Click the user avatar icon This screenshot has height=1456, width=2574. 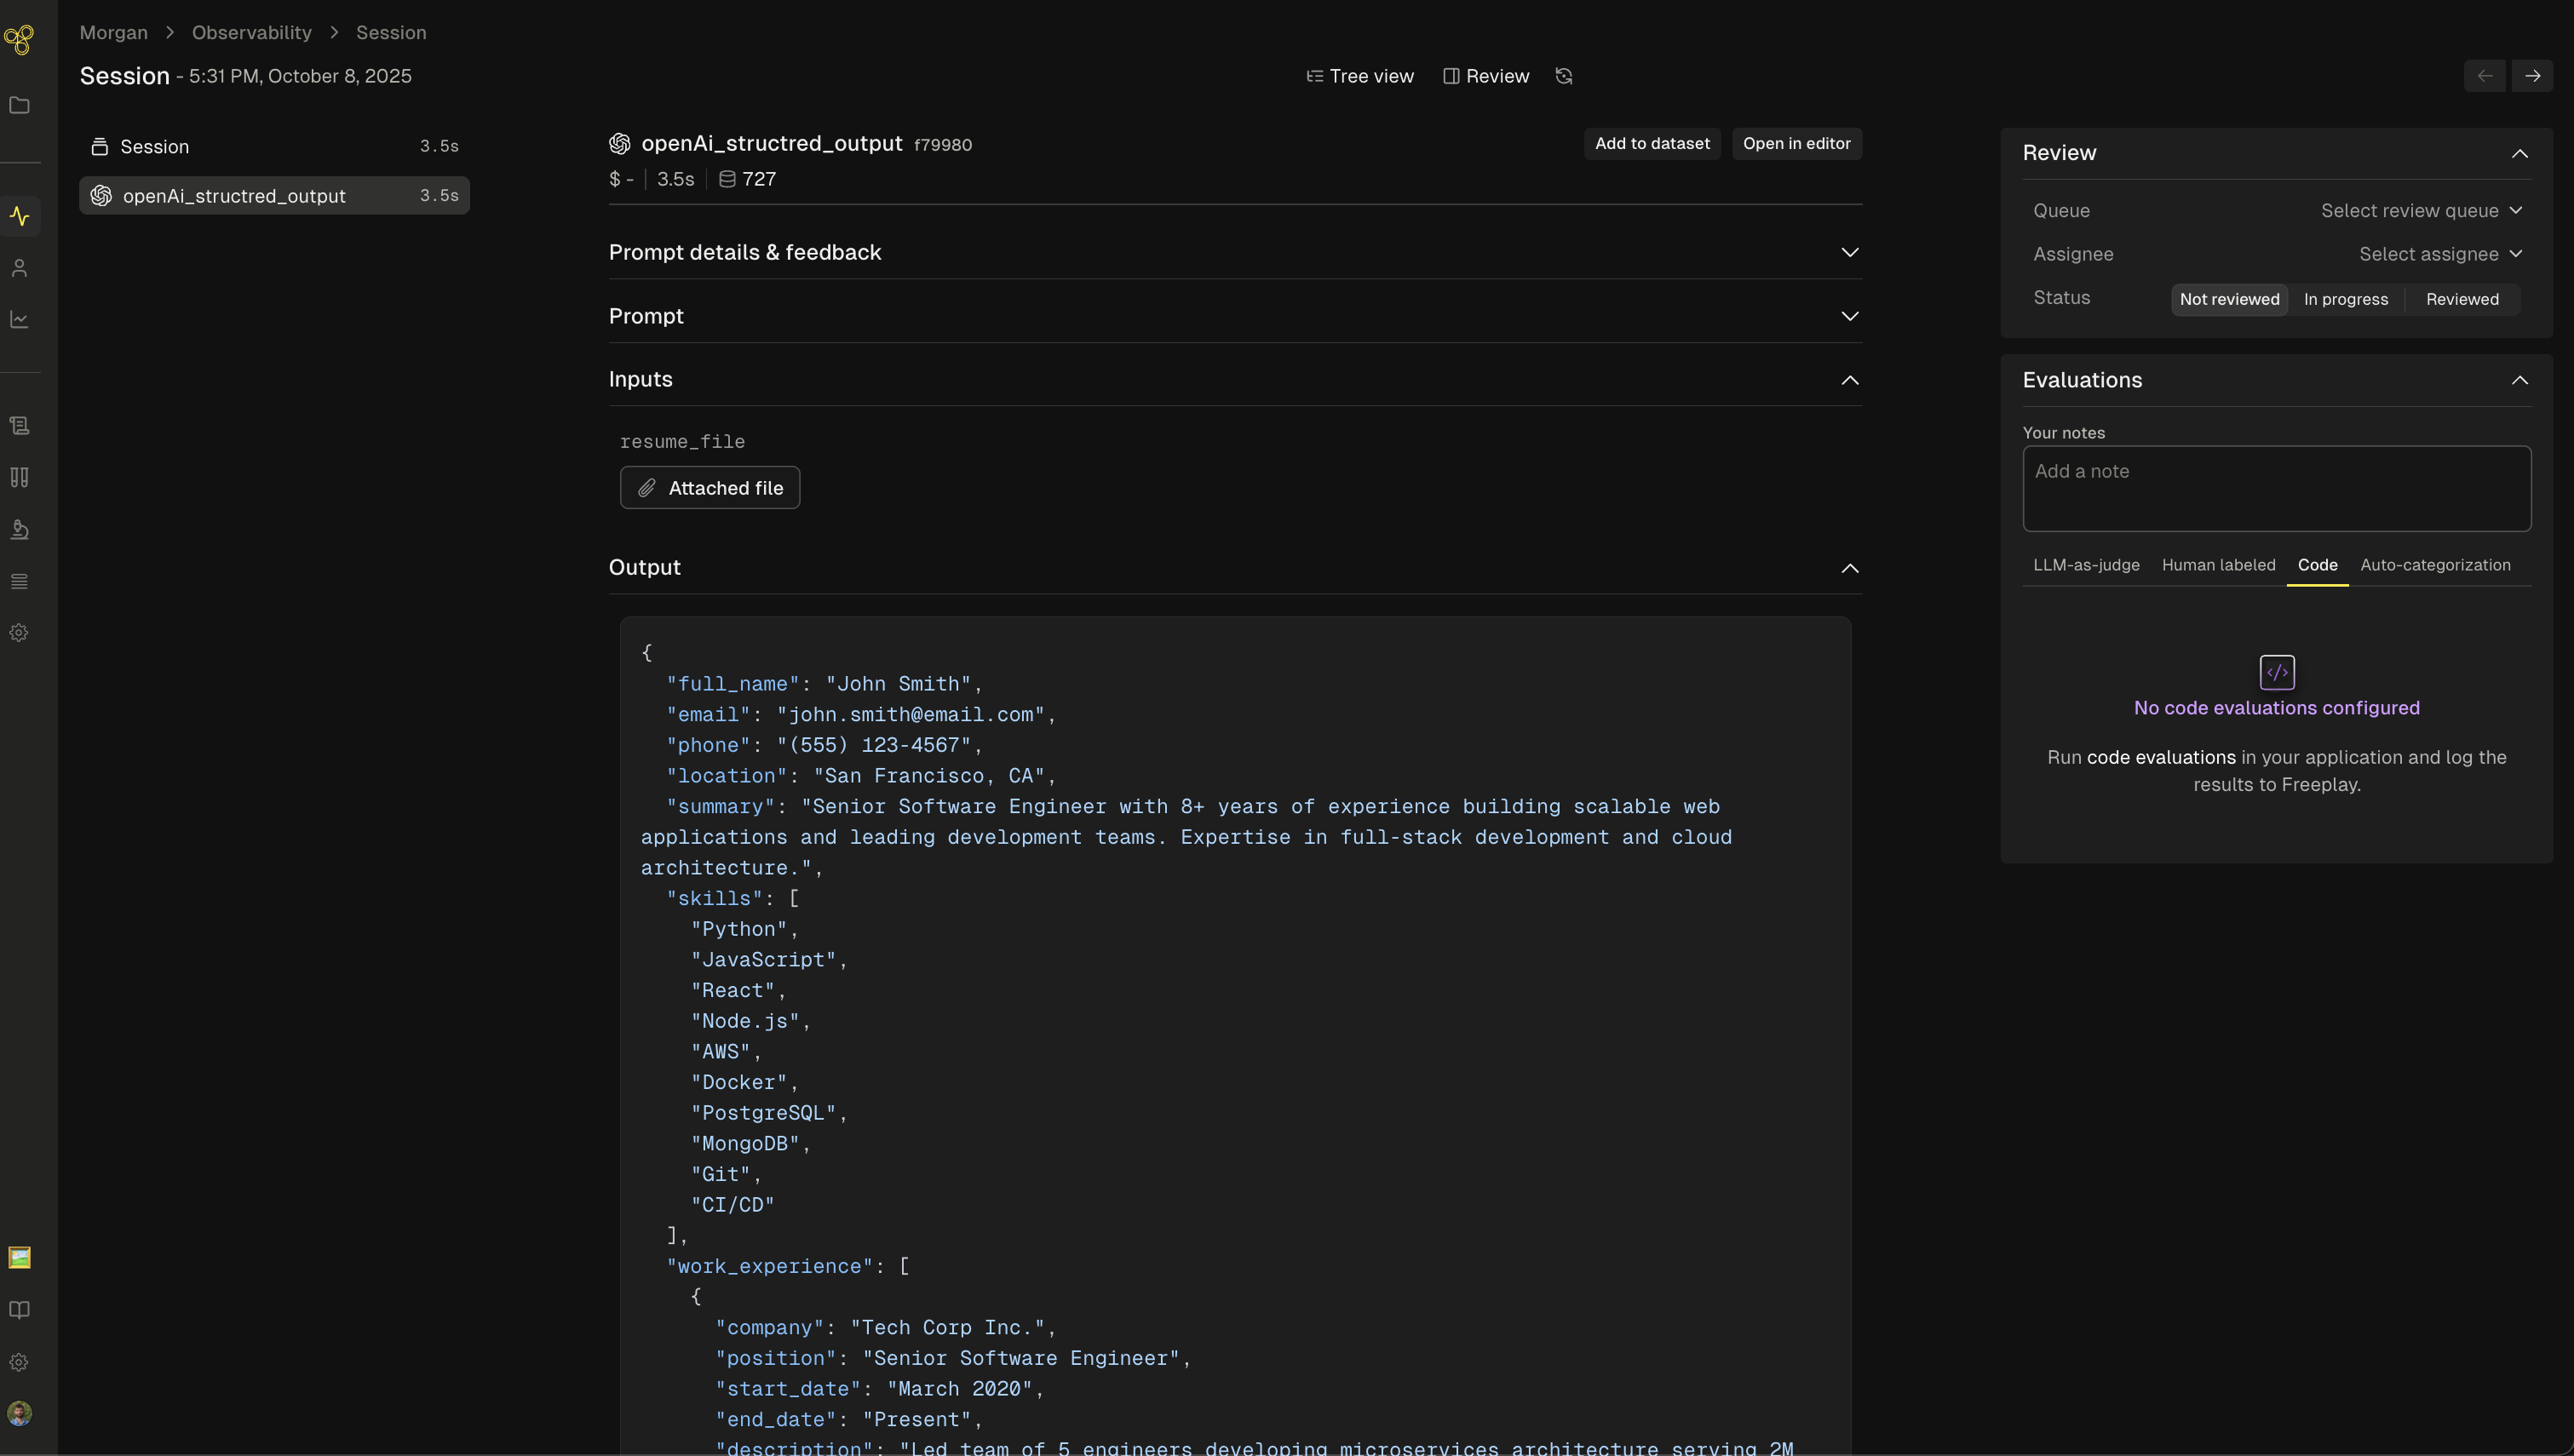19,1413
